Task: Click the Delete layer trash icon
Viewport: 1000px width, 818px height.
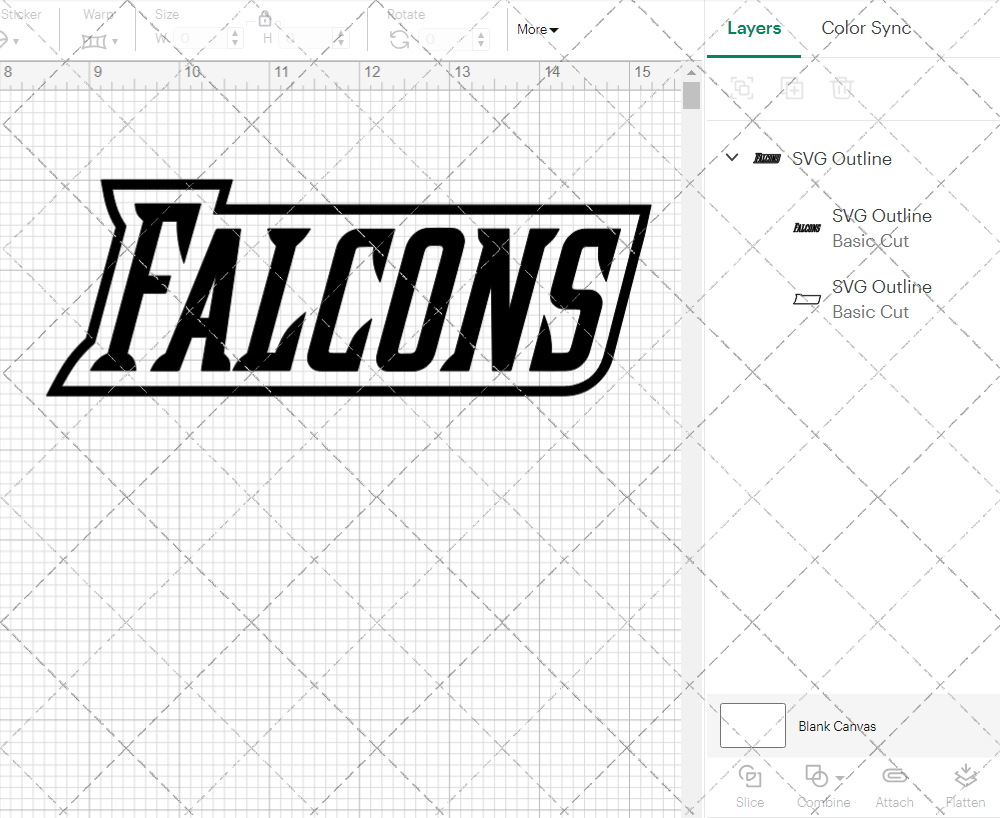Action: click(842, 88)
